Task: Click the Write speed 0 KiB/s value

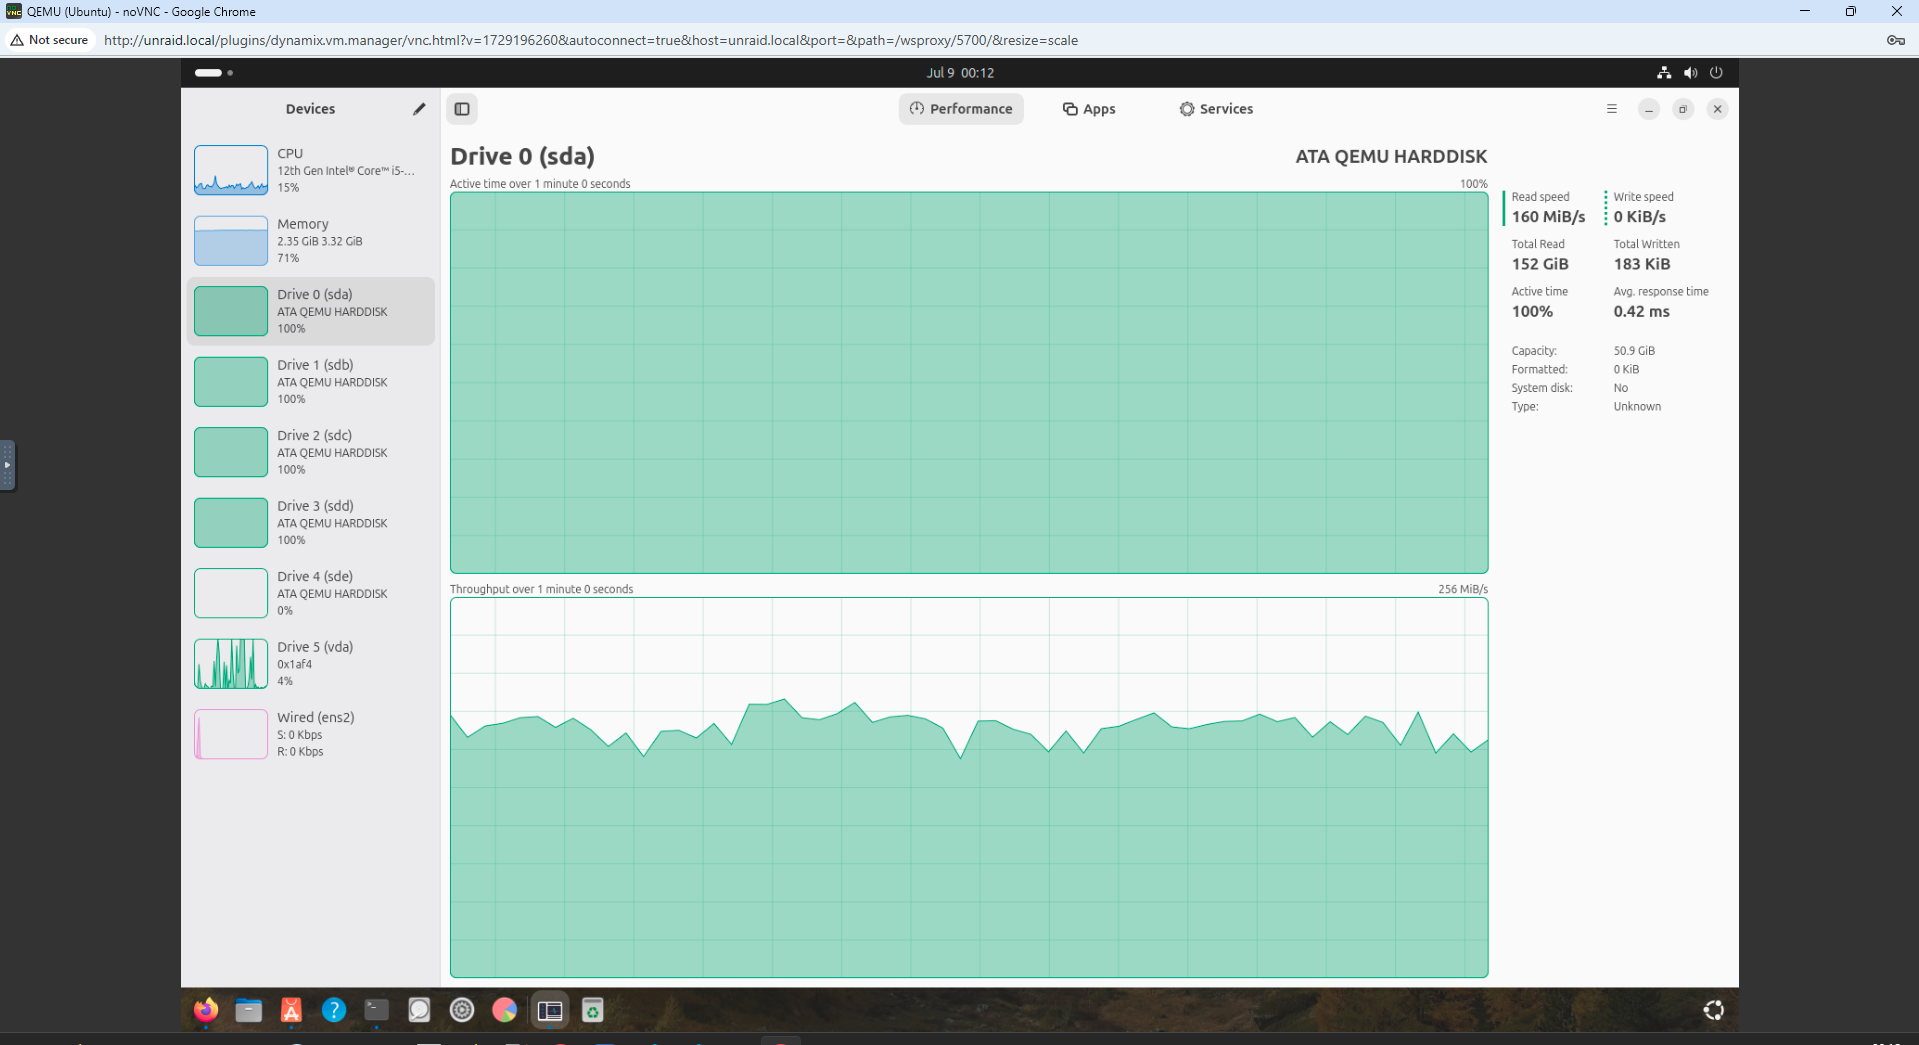Action: click(1639, 217)
